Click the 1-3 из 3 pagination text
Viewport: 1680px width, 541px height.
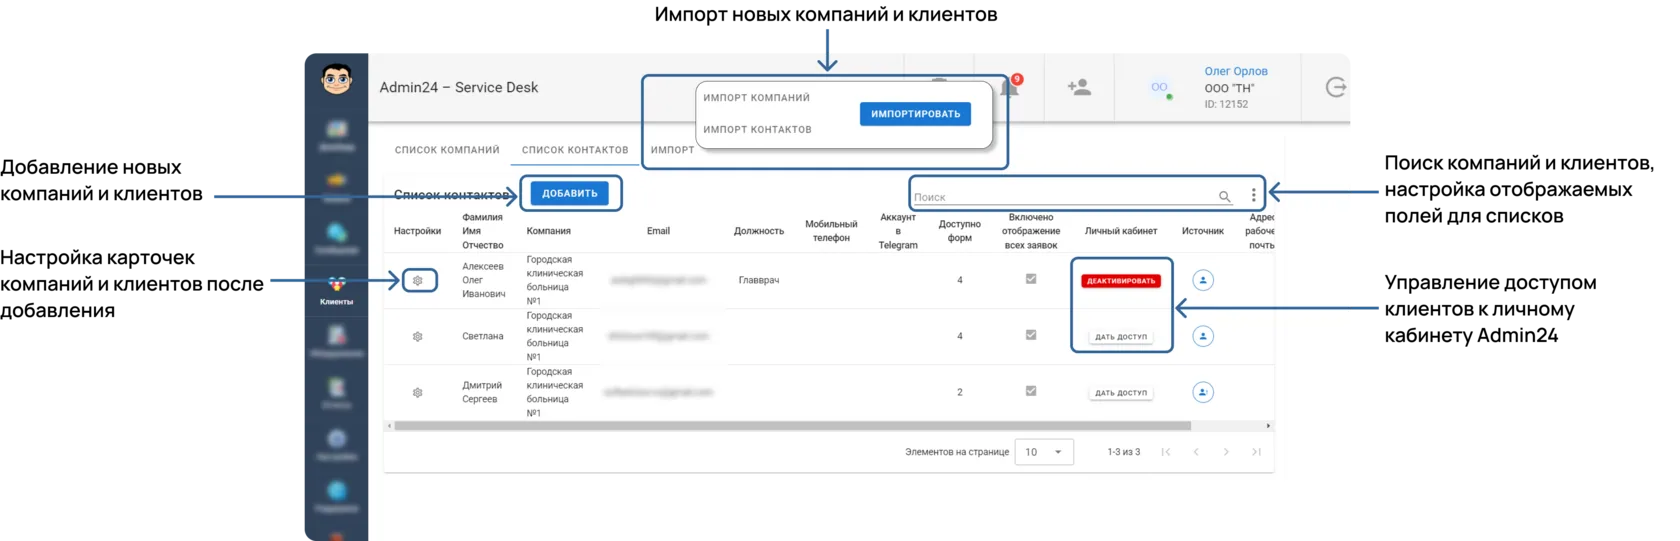point(1123,452)
